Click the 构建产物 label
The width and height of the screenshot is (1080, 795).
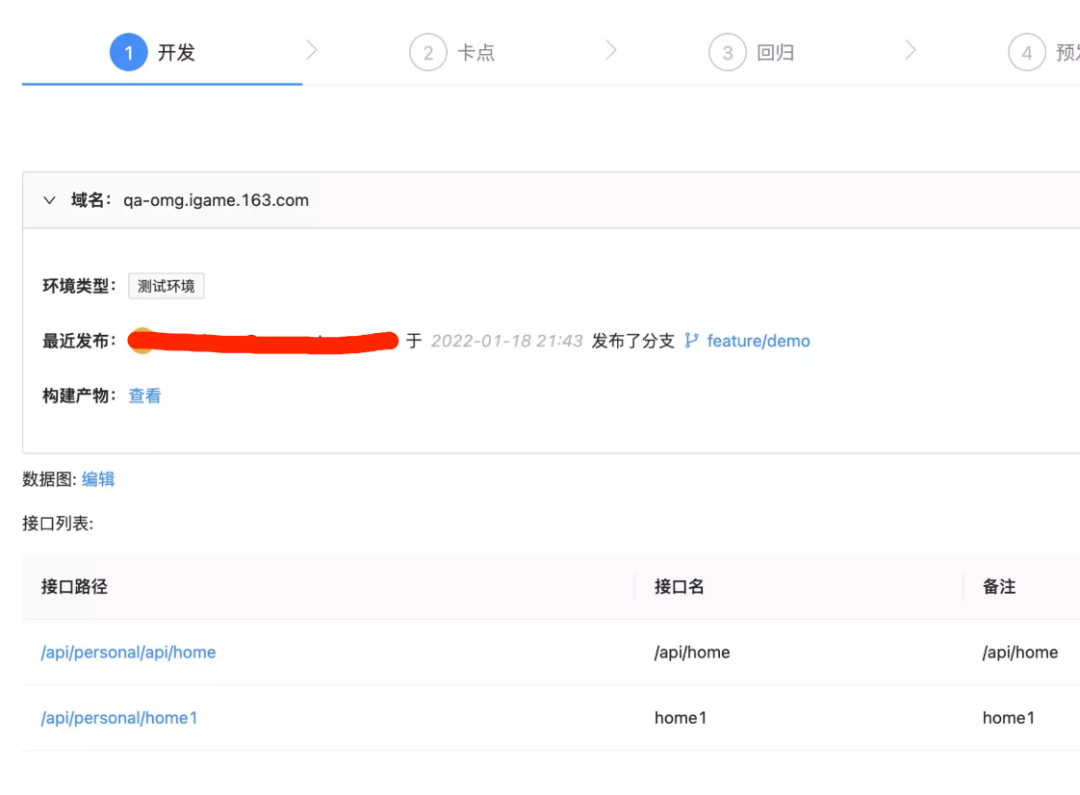click(x=79, y=396)
